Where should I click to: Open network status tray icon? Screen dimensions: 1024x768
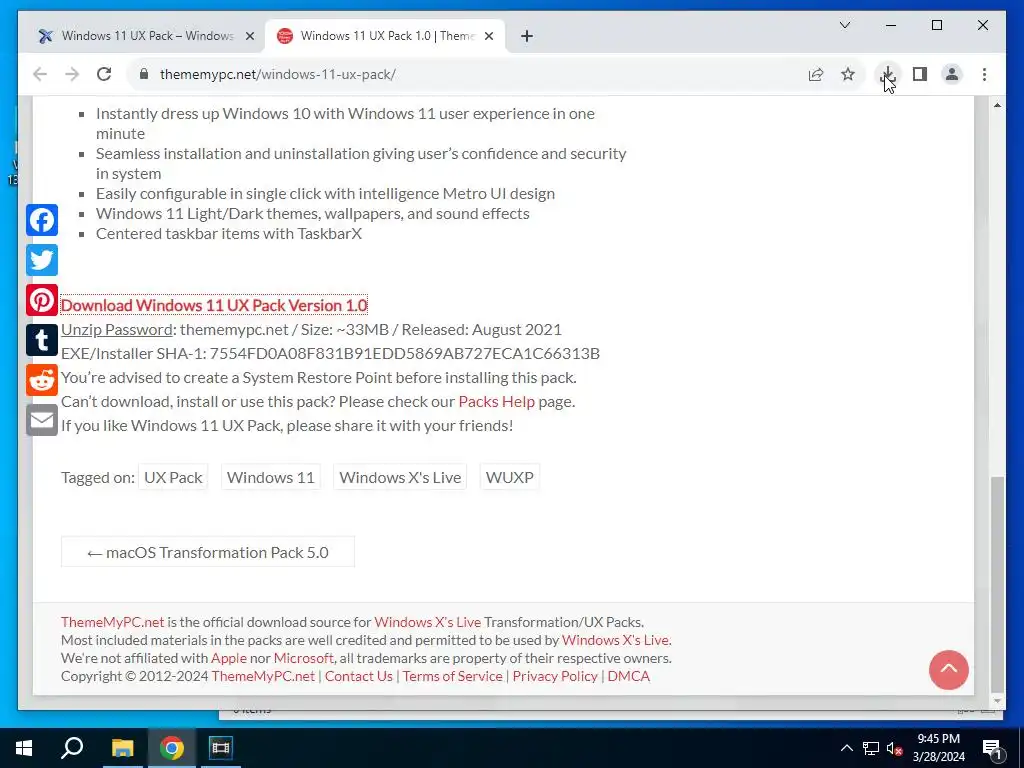(871, 748)
